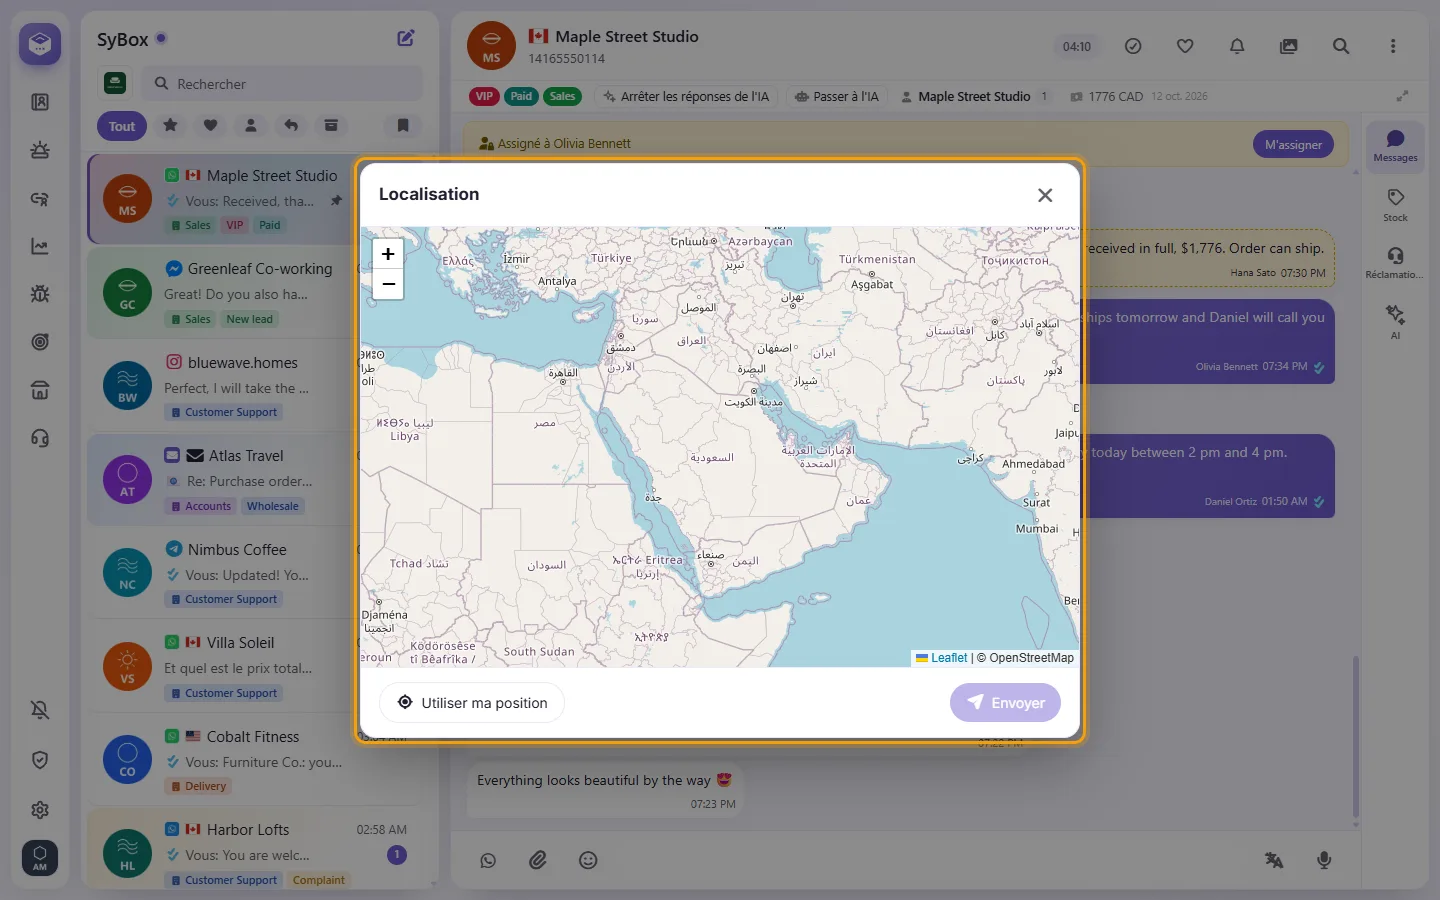Select the Tout filter tab
The width and height of the screenshot is (1440, 900).
122,126
